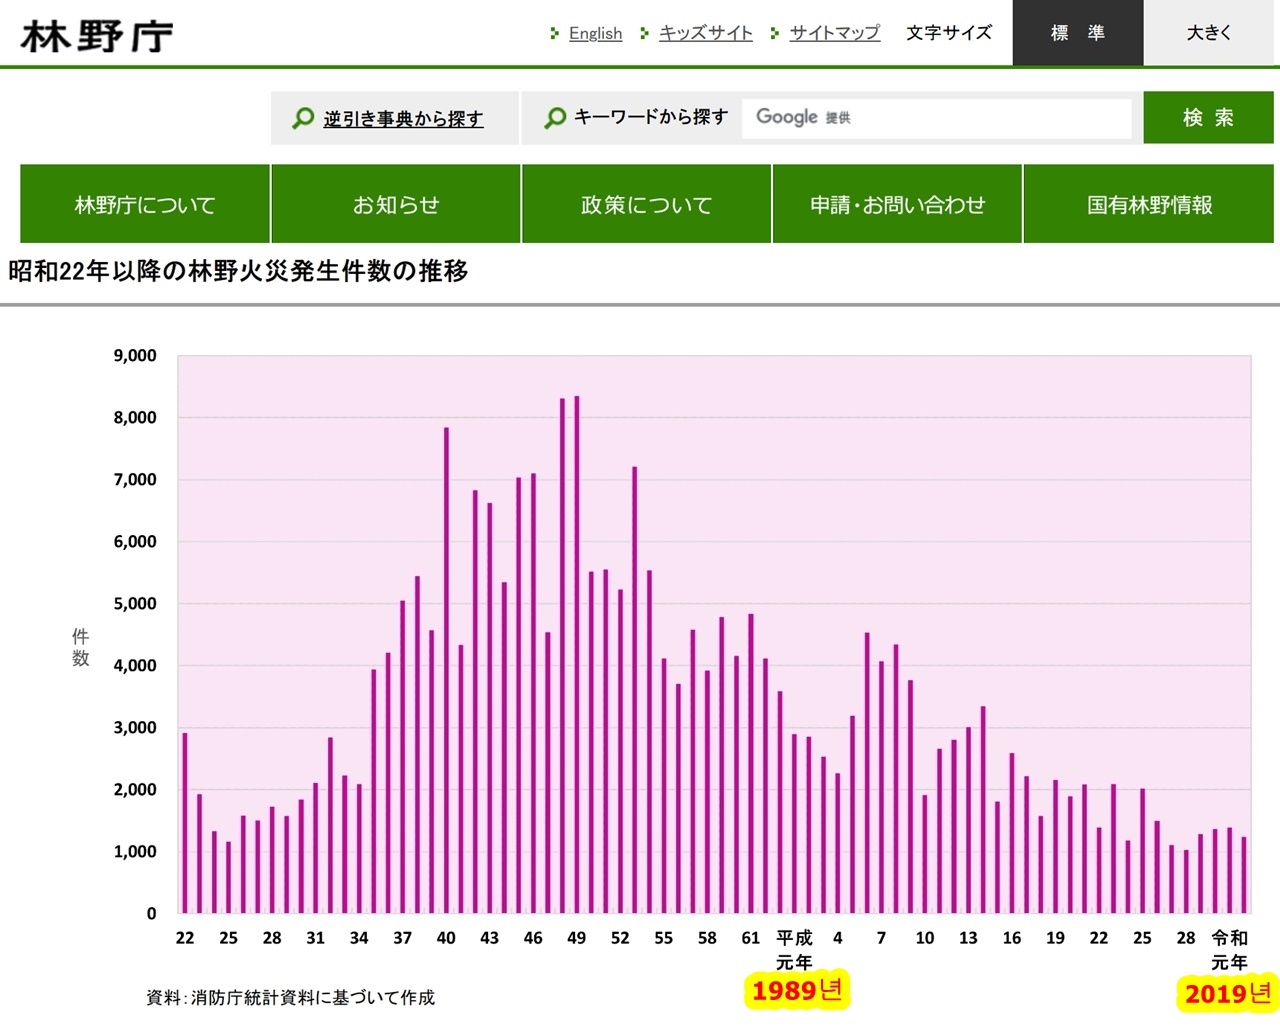Click the arrow bullet before キッズサイト
Image resolution: width=1280 pixels, height=1035 pixels.
(644, 33)
